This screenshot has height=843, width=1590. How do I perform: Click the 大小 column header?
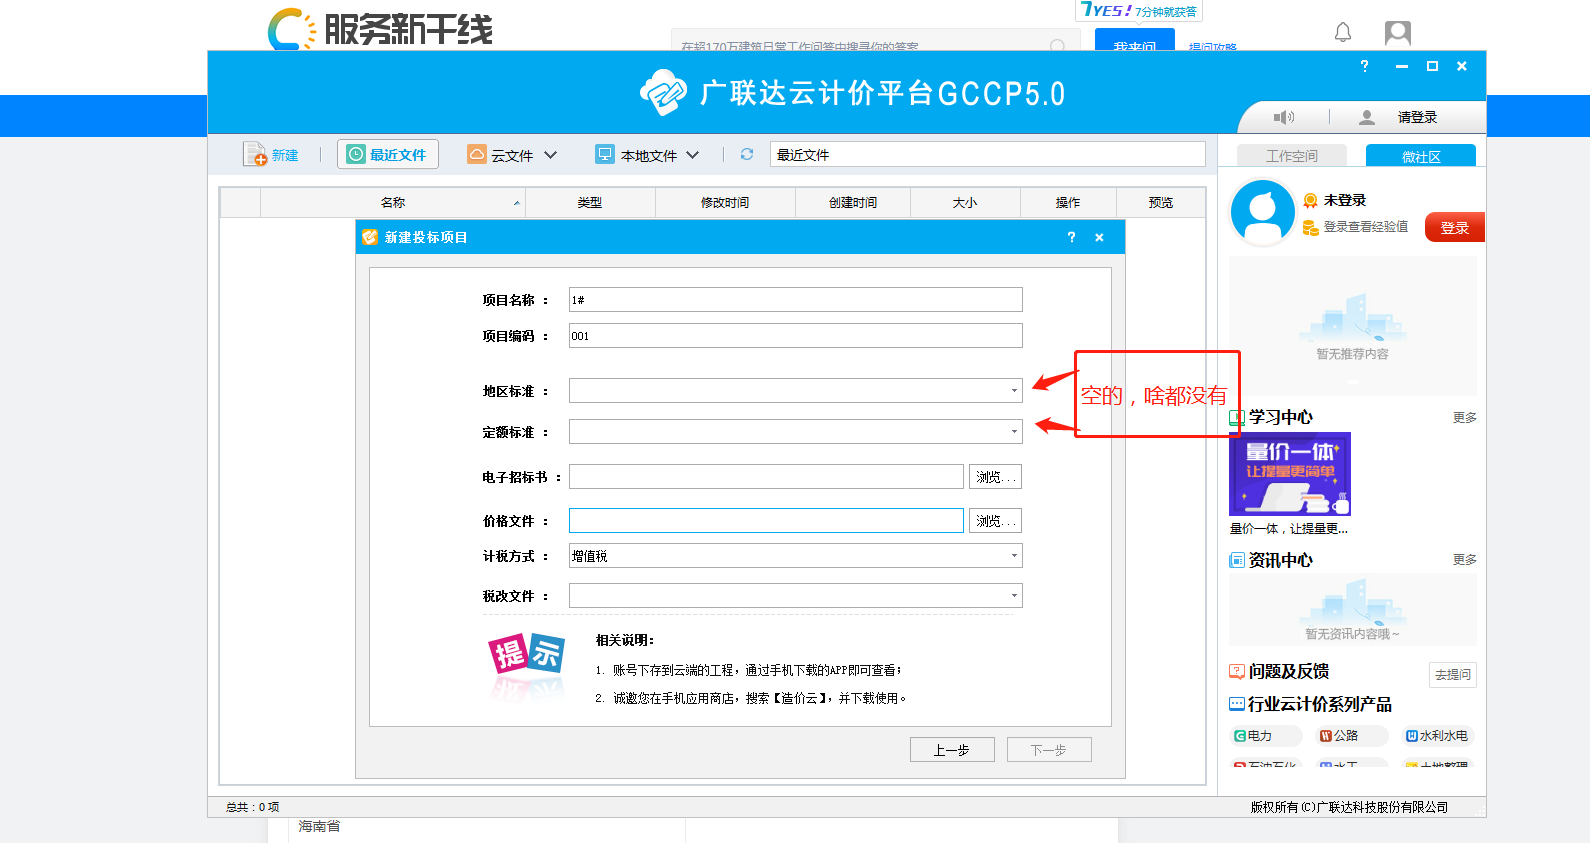click(965, 202)
